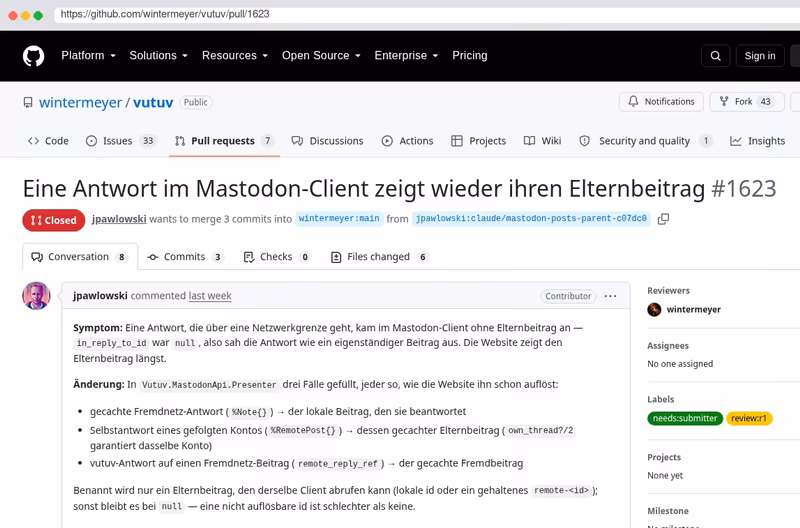Copy the head branch name icon

click(x=663, y=219)
